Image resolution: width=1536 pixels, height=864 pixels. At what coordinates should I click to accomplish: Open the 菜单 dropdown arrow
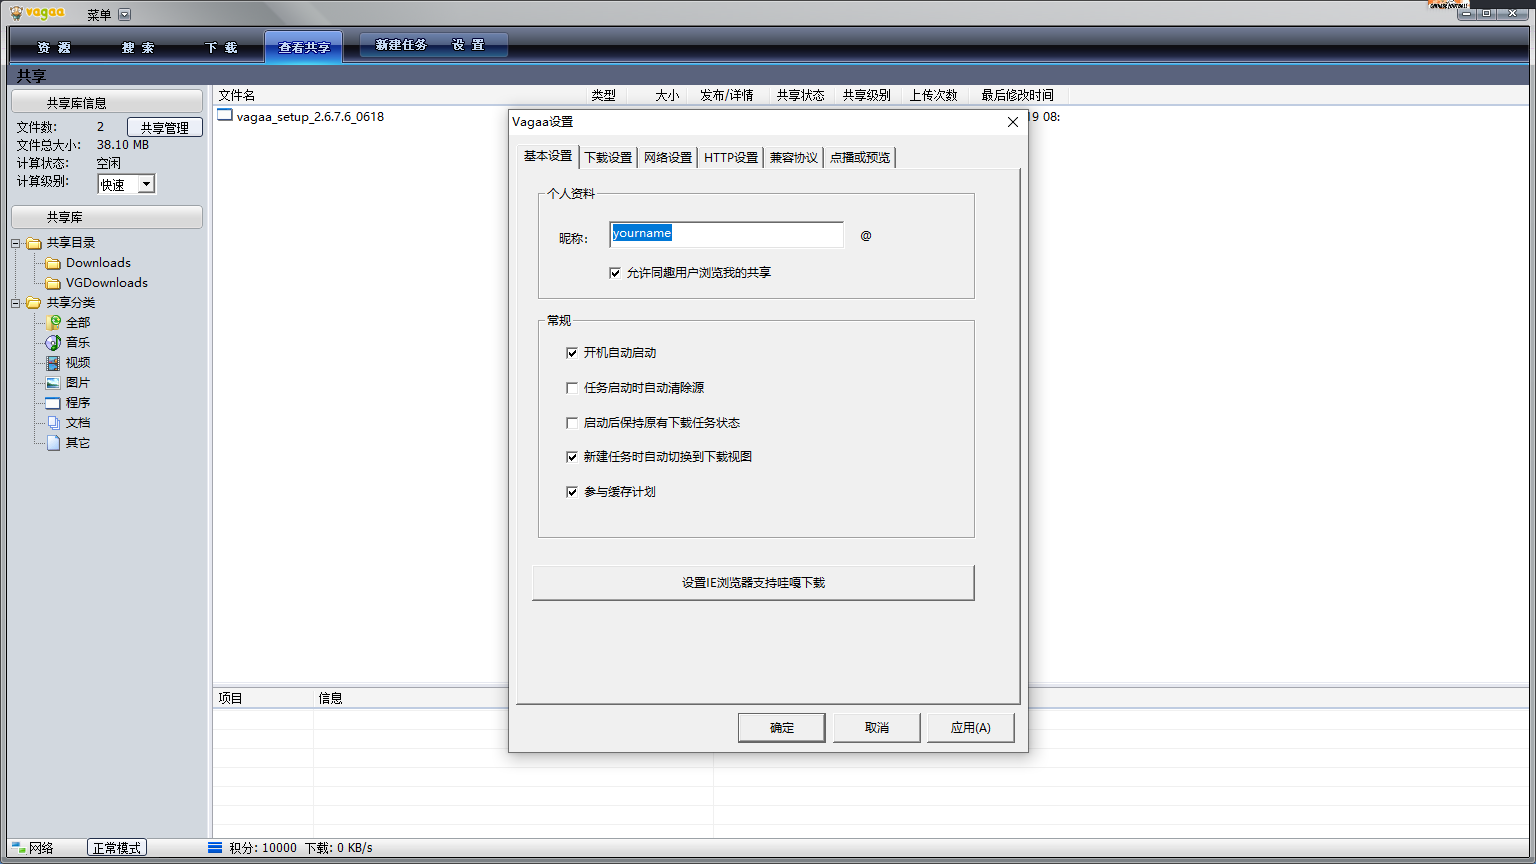[124, 15]
